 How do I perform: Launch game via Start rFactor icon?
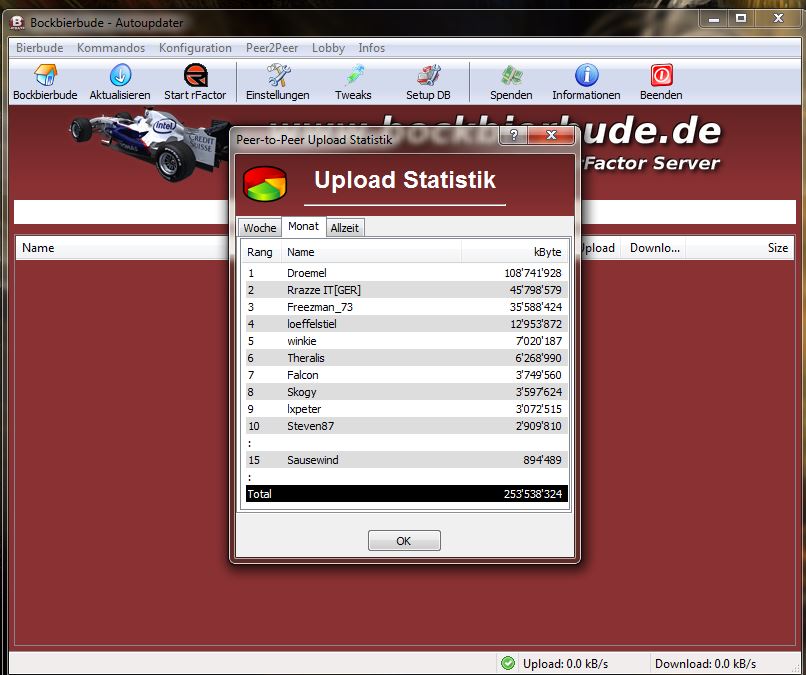(x=195, y=76)
